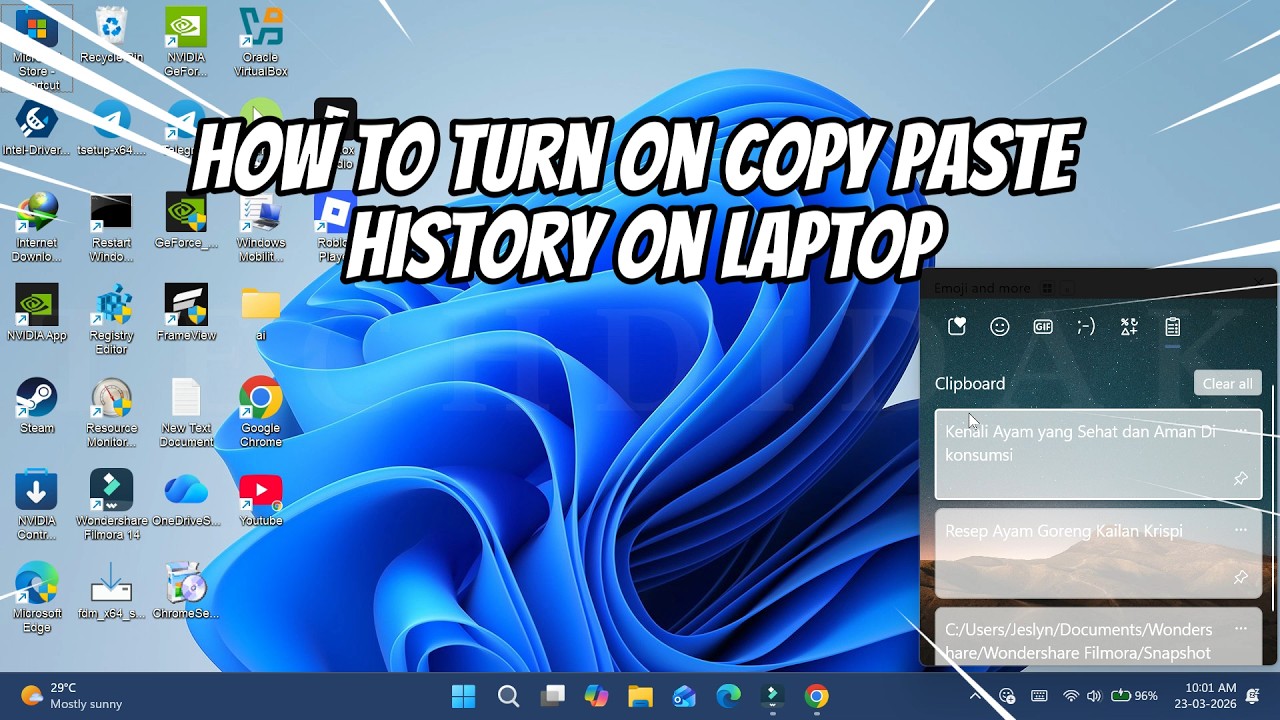
Task: Select the Wondershare Filmora 14 desktop icon
Action: pos(111,506)
